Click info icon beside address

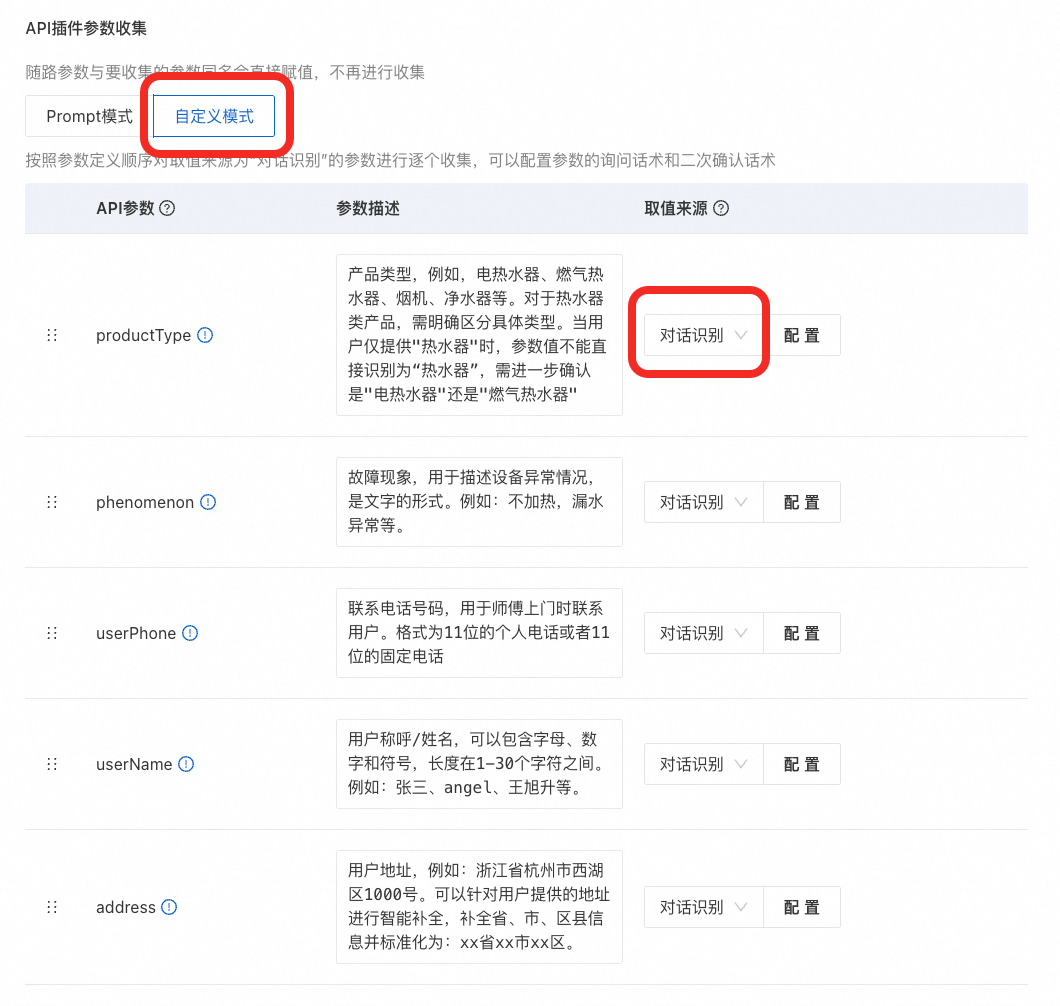tap(169, 907)
